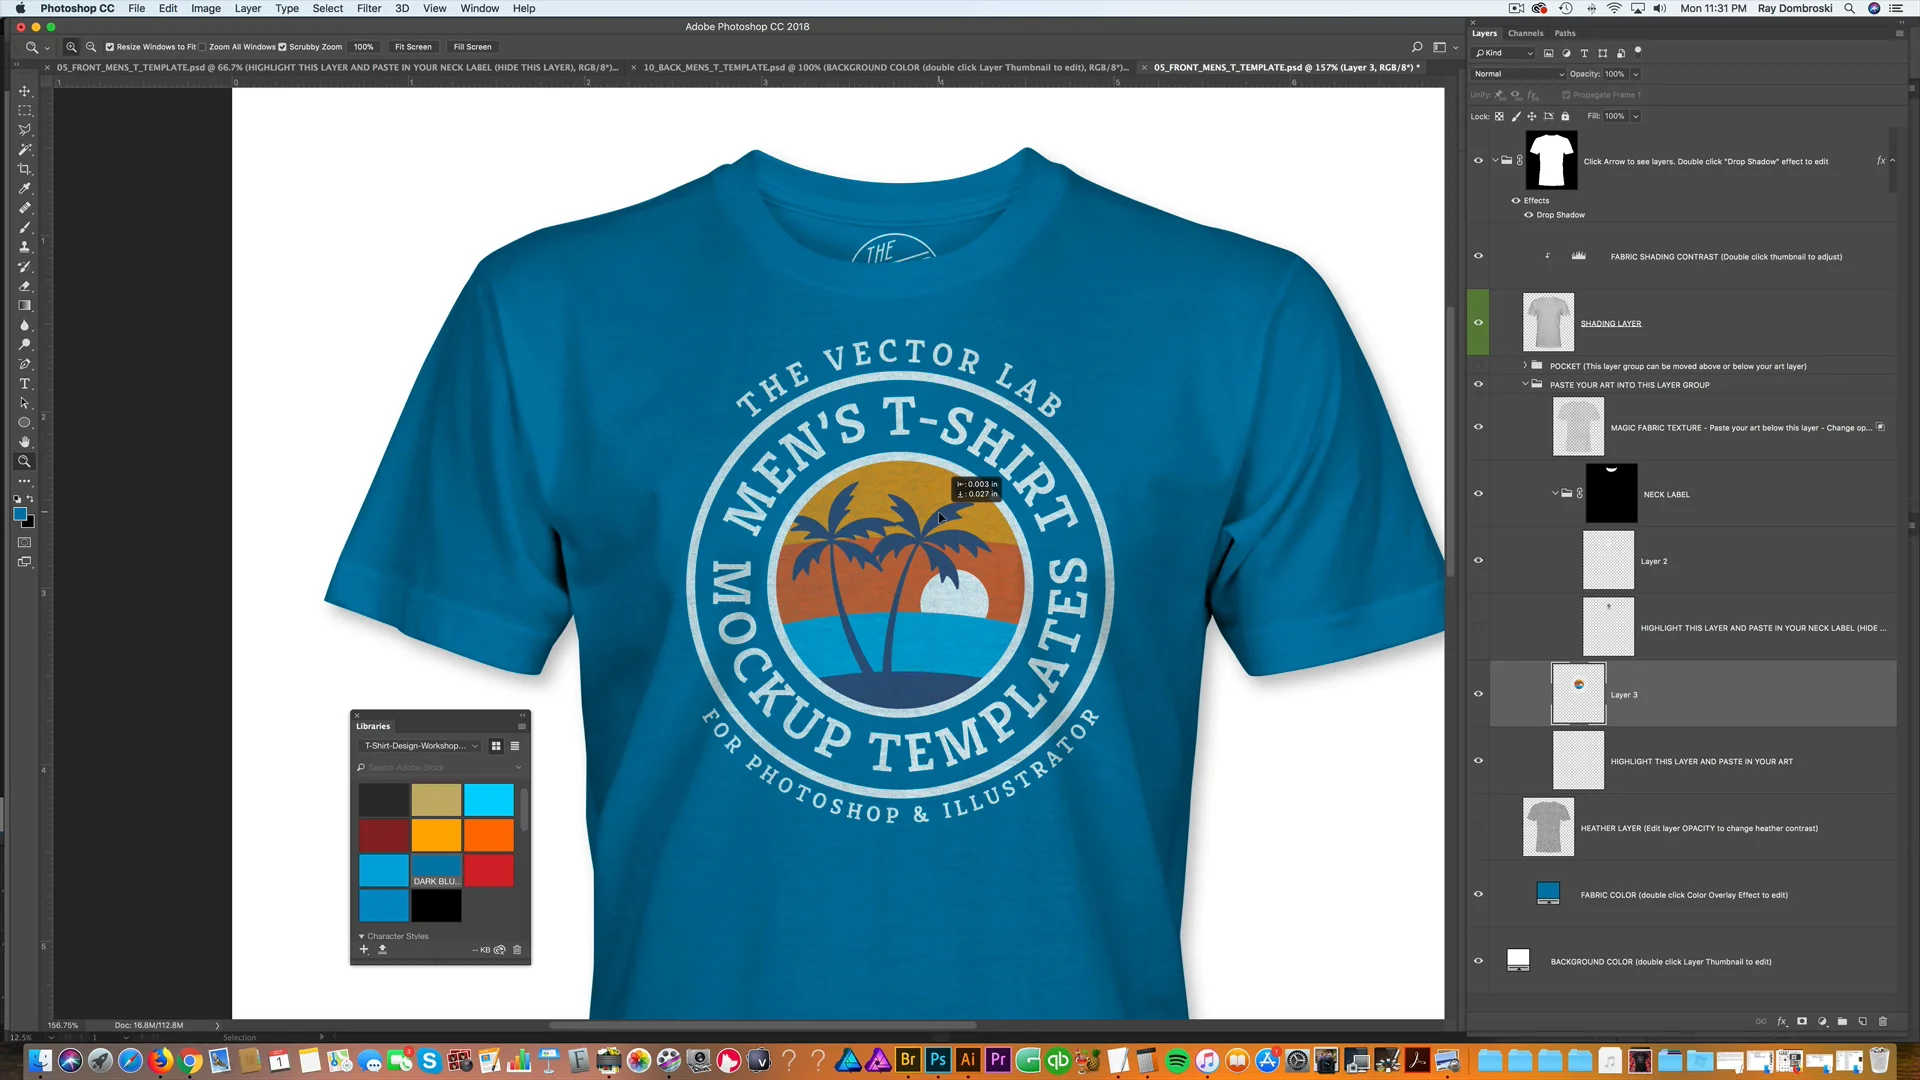Open the Normal blend mode dropdown
This screenshot has height=1080, width=1920.
1518,74
